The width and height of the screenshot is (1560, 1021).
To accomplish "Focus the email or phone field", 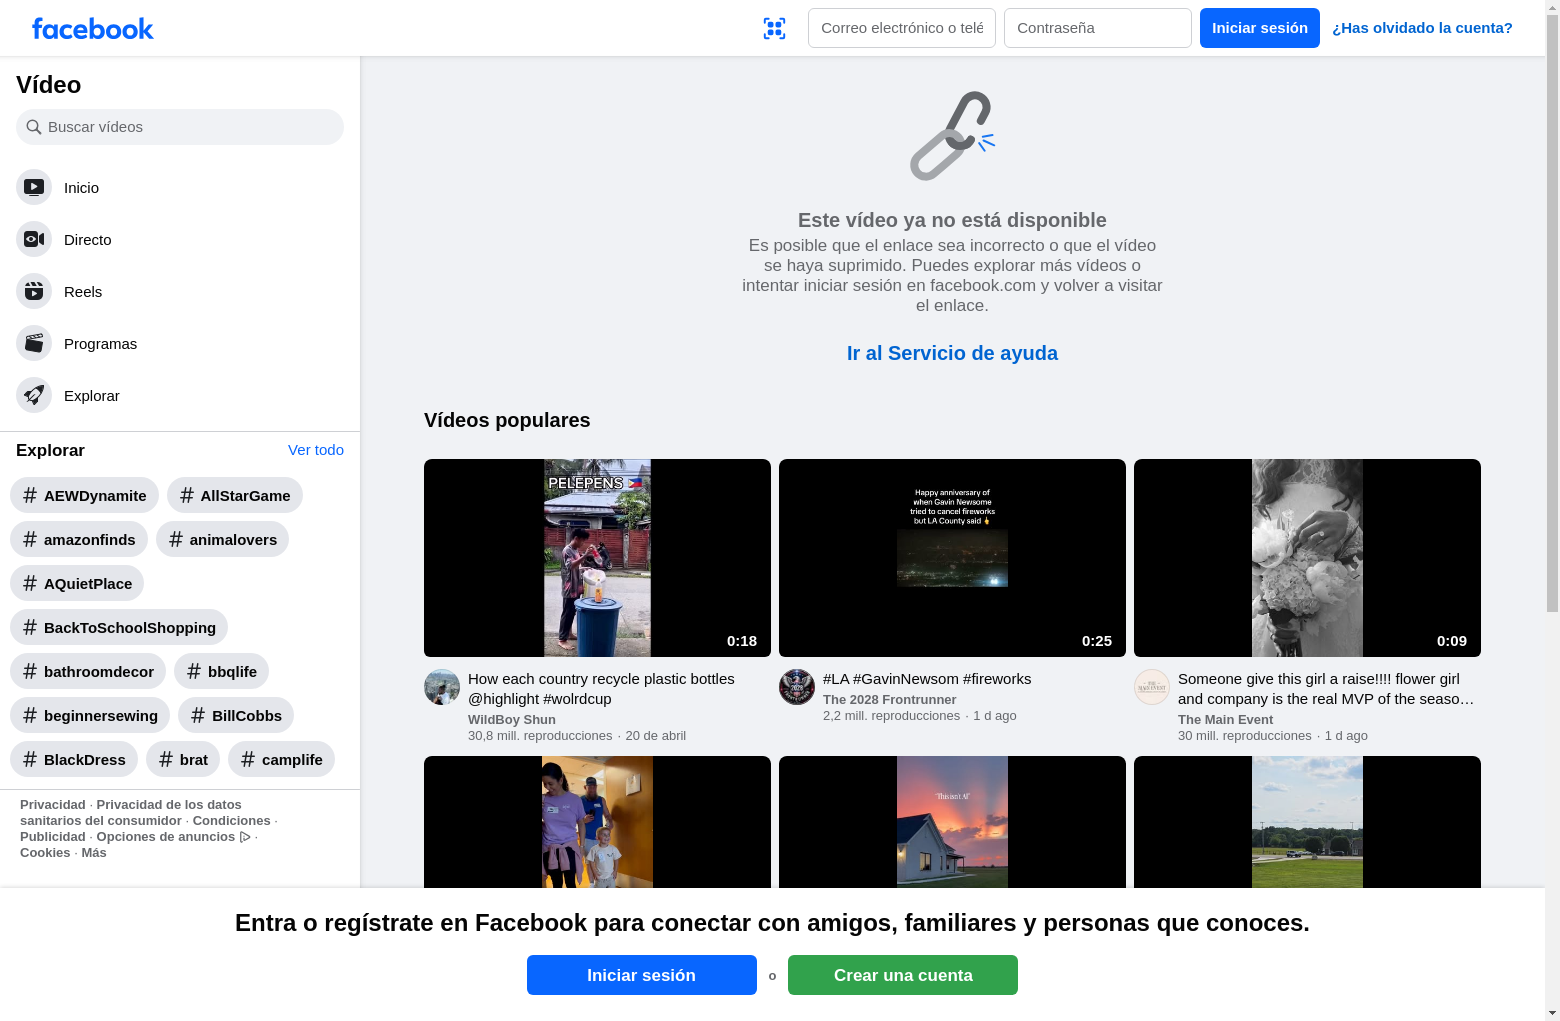I will point(902,28).
